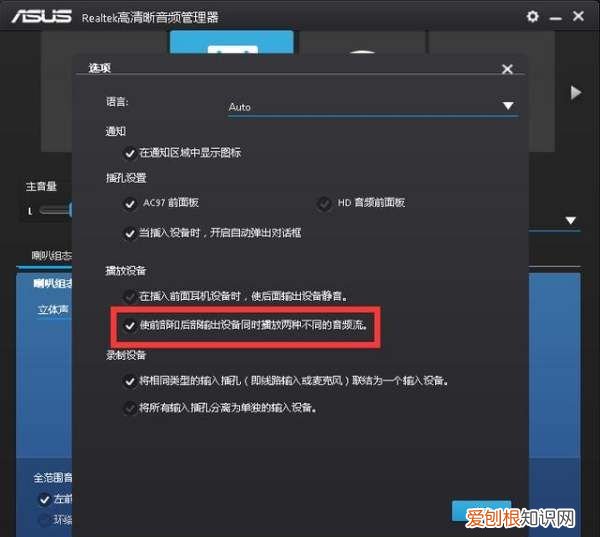Close the 选项 options dialog
Image resolution: width=600 pixels, height=537 pixels.
point(507,69)
